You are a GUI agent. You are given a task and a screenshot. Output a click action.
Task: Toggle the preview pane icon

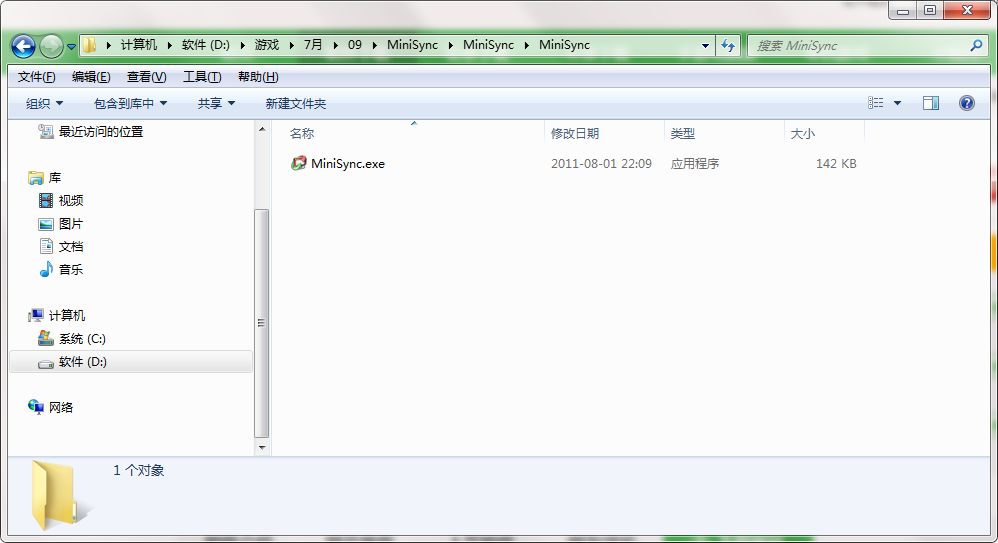931,103
